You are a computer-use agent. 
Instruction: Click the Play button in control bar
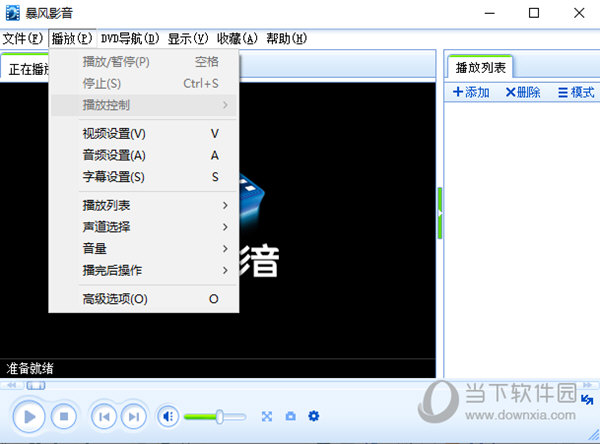29,416
